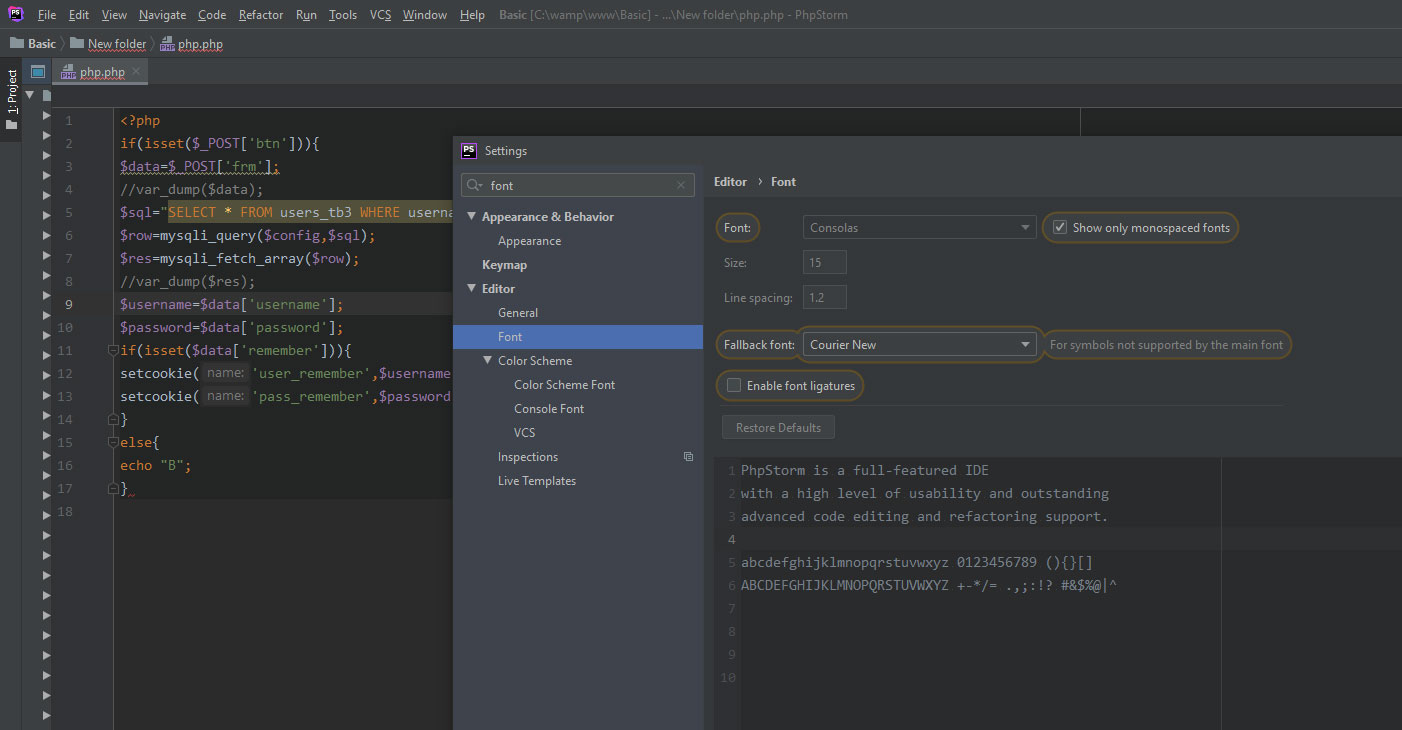This screenshot has width=1402, height=730.
Task: Collapse the top project tree arrow
Action: point(30,95)
